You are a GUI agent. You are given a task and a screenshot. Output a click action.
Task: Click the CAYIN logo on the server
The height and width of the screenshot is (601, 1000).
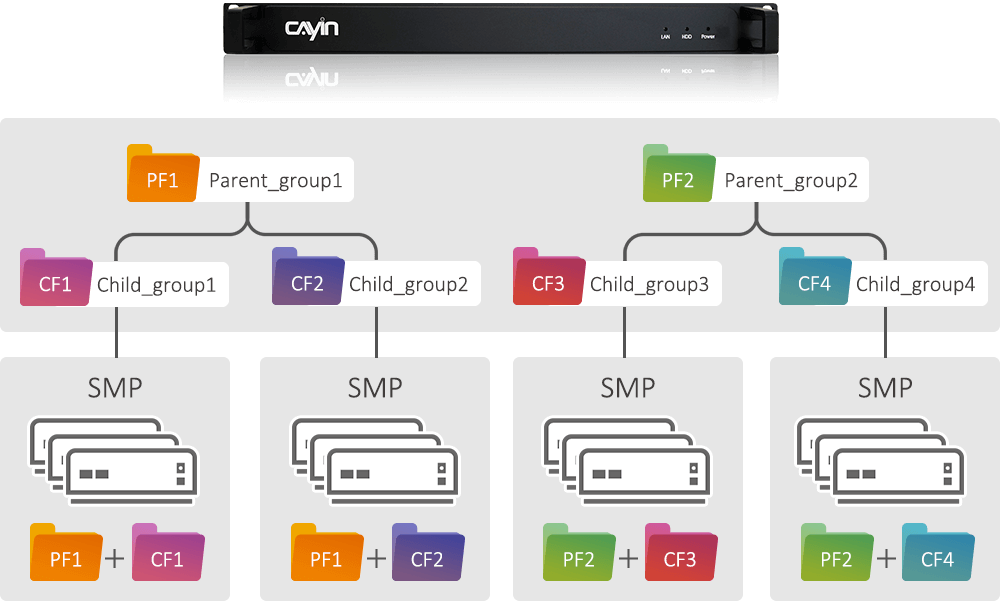(x=311, y=29)
